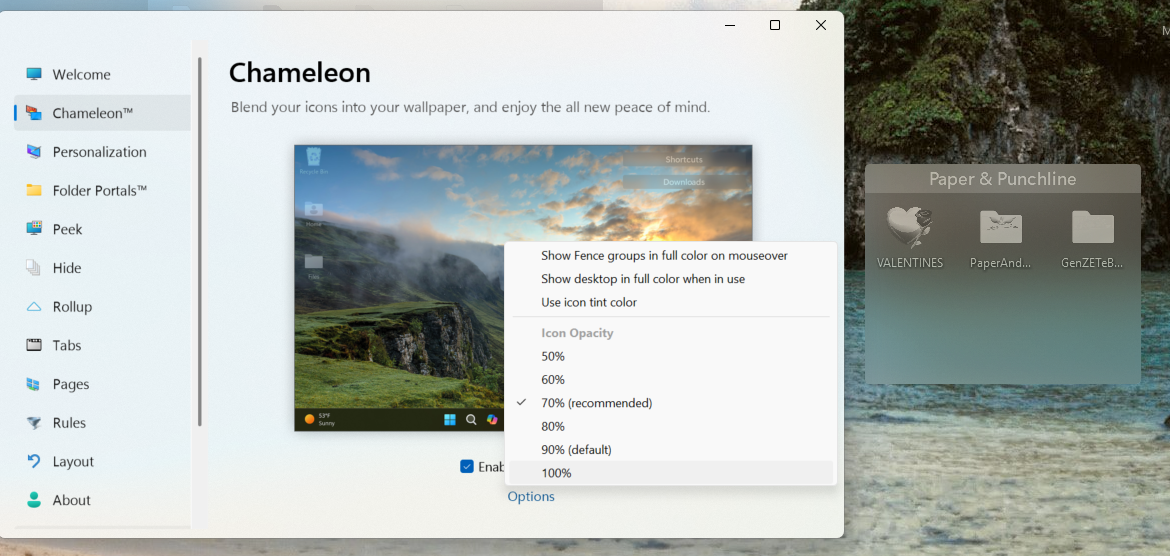This screenshot has height=556, width=1170.
Task: Select the Personalization sidebar icon
Action: (x=34, y=152)
